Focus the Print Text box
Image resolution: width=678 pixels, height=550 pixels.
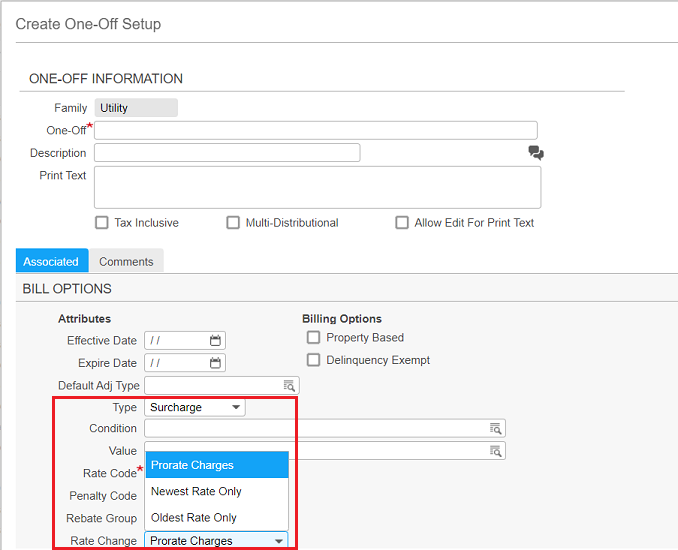[x=317, y=187]
